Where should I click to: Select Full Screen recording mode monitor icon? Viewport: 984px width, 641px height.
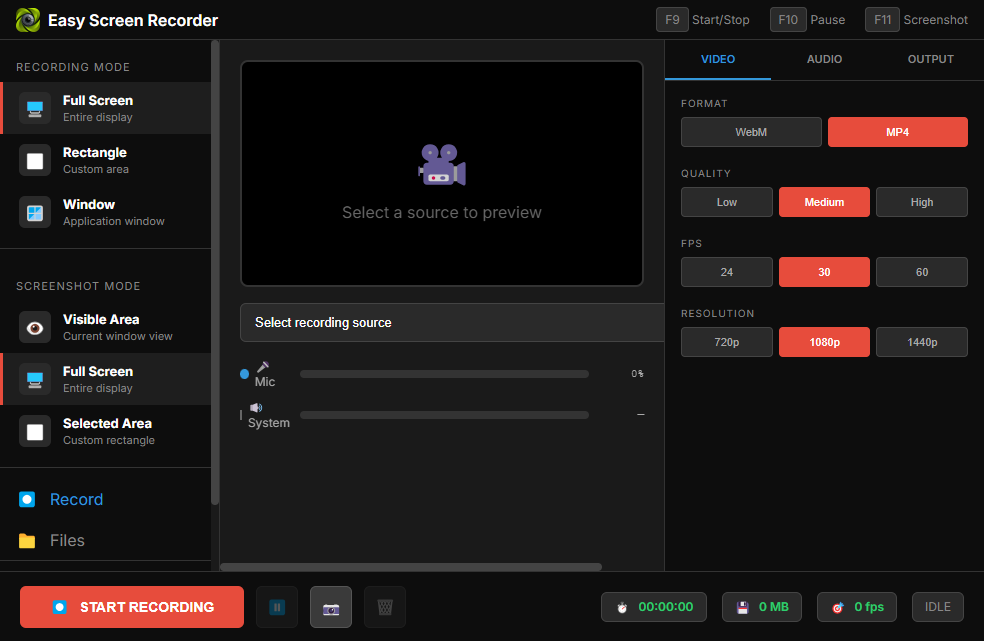point(35,109)
